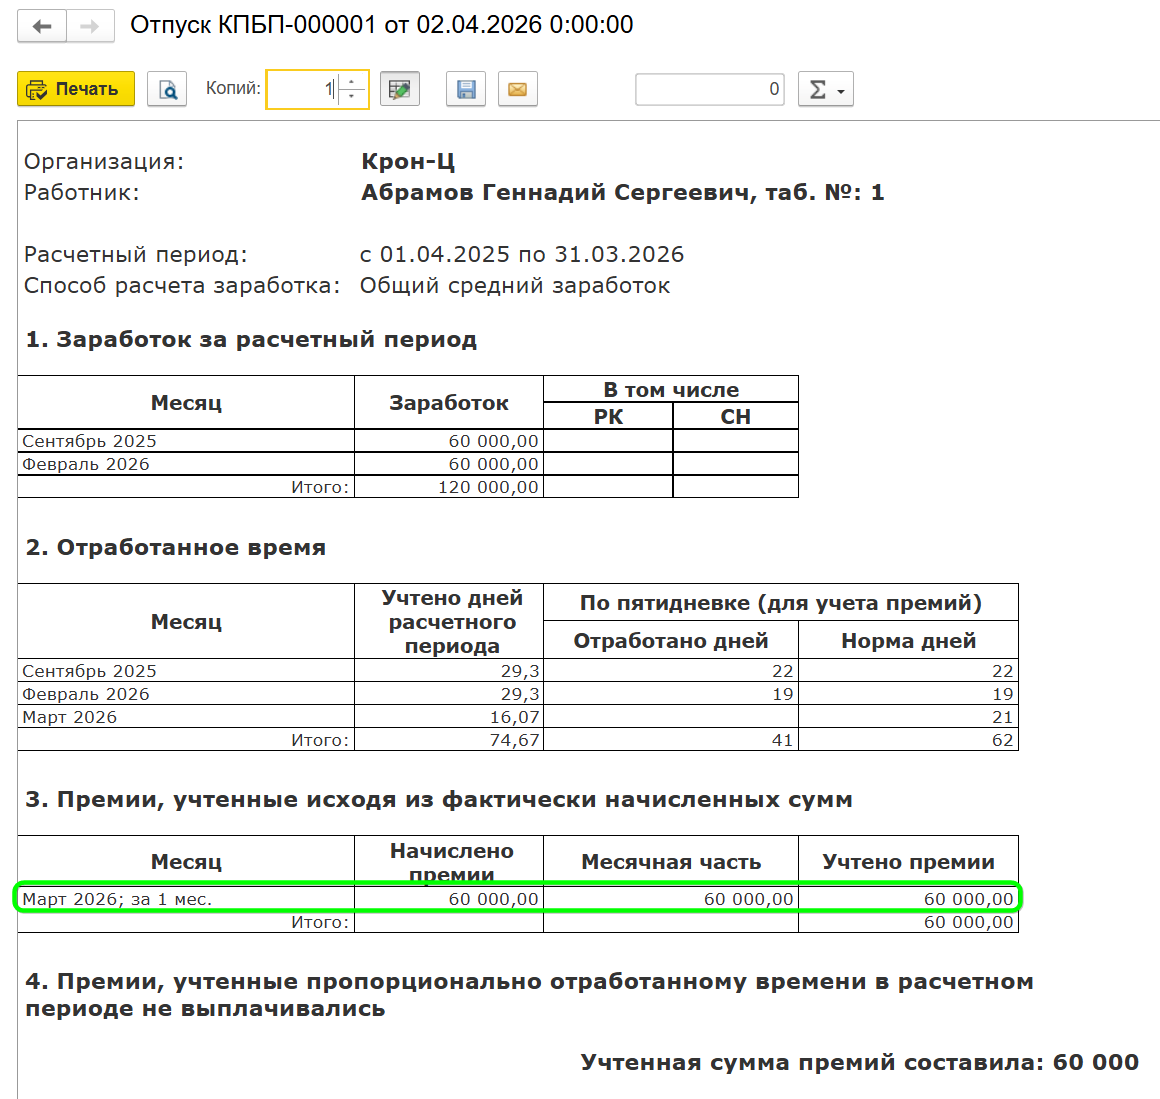The image size is (1160, 1099).
Task: Open the Sigma sum function dropdown
Action: click(x=825, y=89)
